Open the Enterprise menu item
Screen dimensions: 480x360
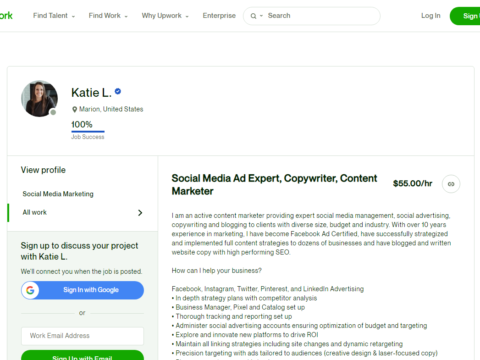pyautogui.click(x=219, y=16)
